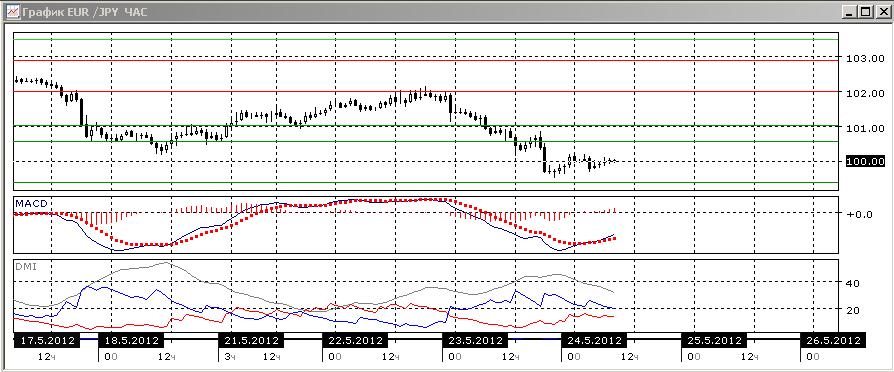This screenshot has height=372, width=894.
Task: Click the 100.00 current price marker
Action: coord(865,161)
